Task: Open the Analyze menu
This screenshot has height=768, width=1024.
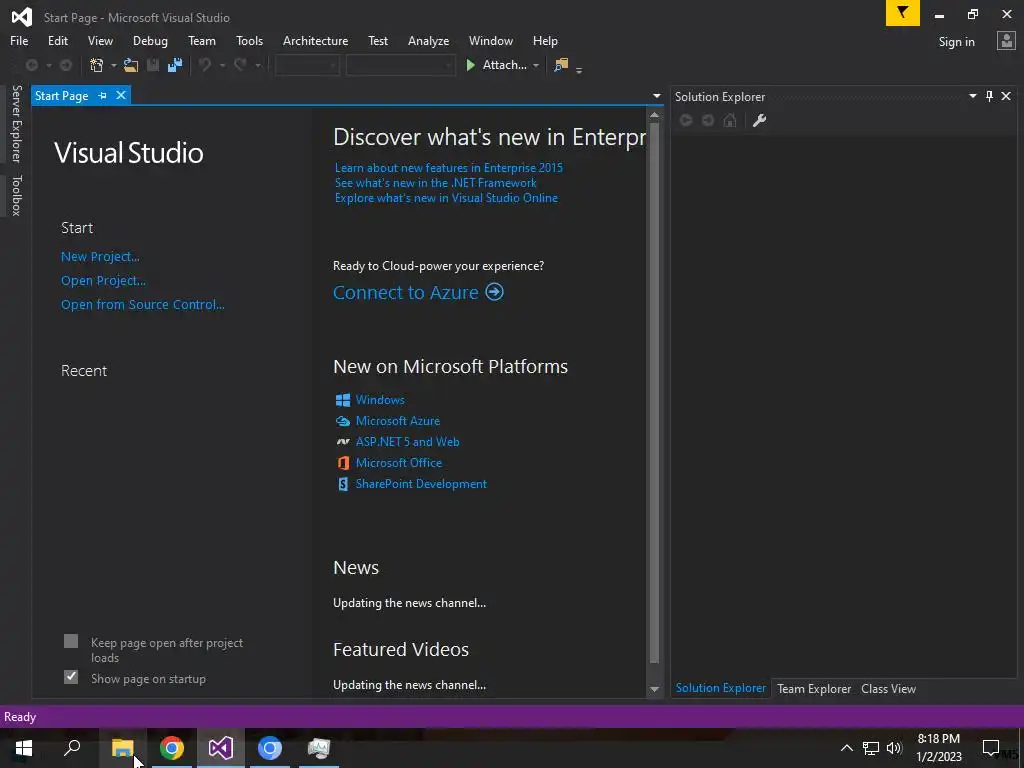Action: click(428, 40)
